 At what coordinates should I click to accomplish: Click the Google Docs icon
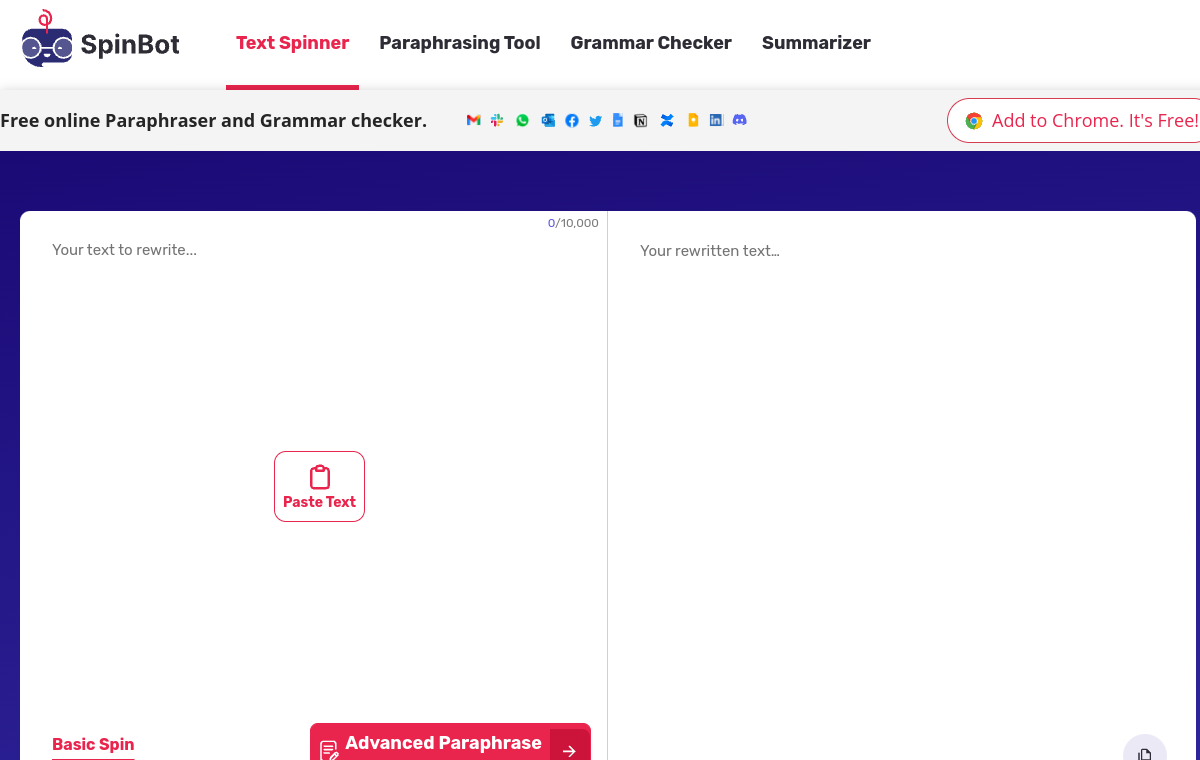coord(618,120)
